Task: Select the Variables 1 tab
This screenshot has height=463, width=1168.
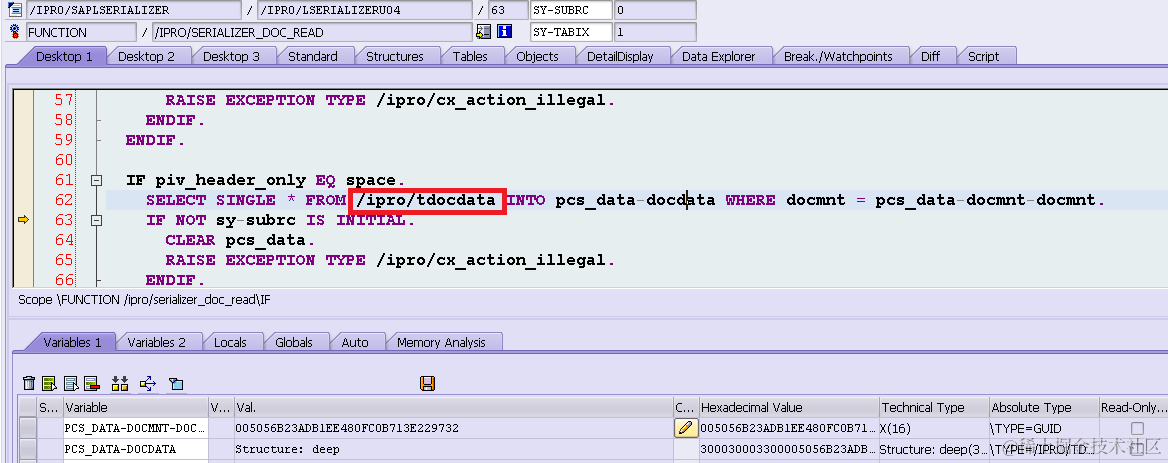Action: [72, 342]
